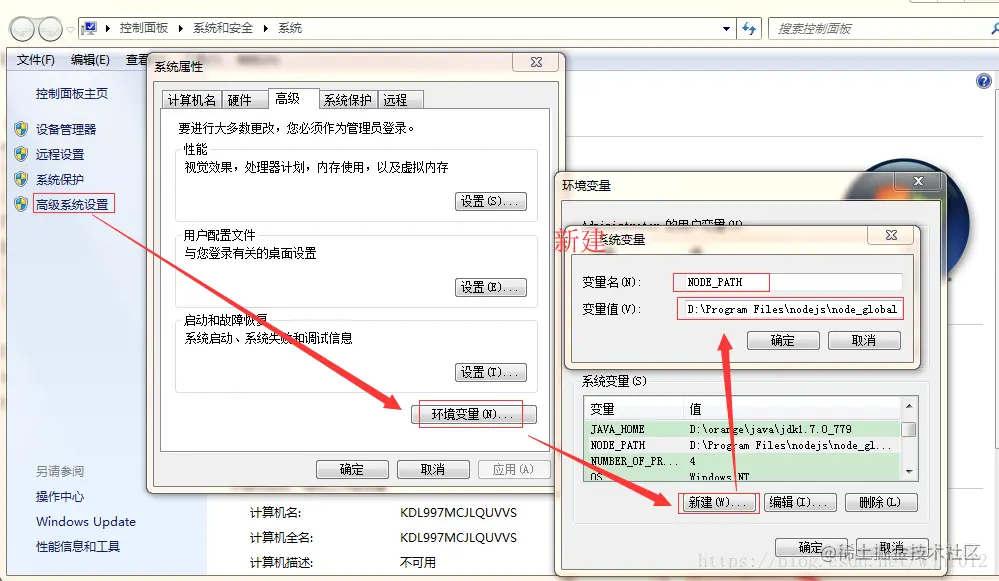The height and width of the screenshot is (581, 999).
Task: Select JAVA_HOME row in system variables
Action: (742, 429)
